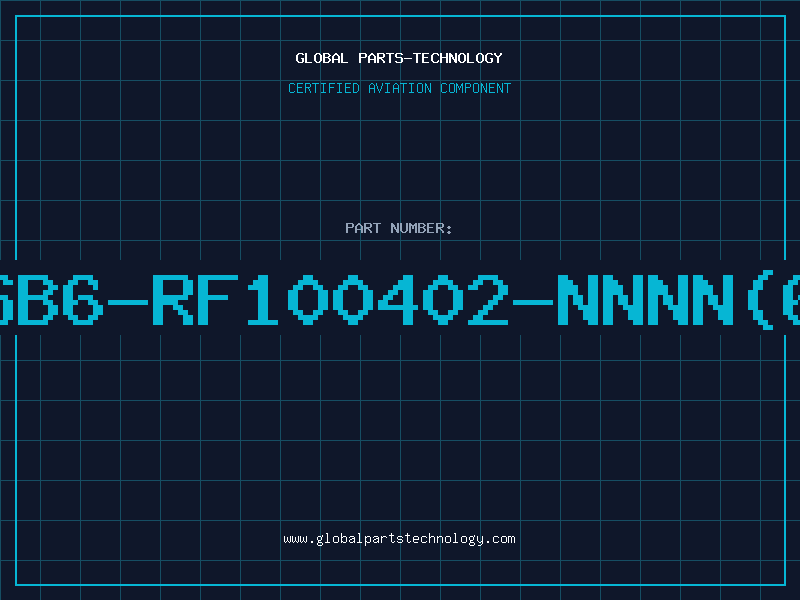Select the RF100402 segment of the part number
This screenshot has height=600, width=800.
(x=331, y=299)
